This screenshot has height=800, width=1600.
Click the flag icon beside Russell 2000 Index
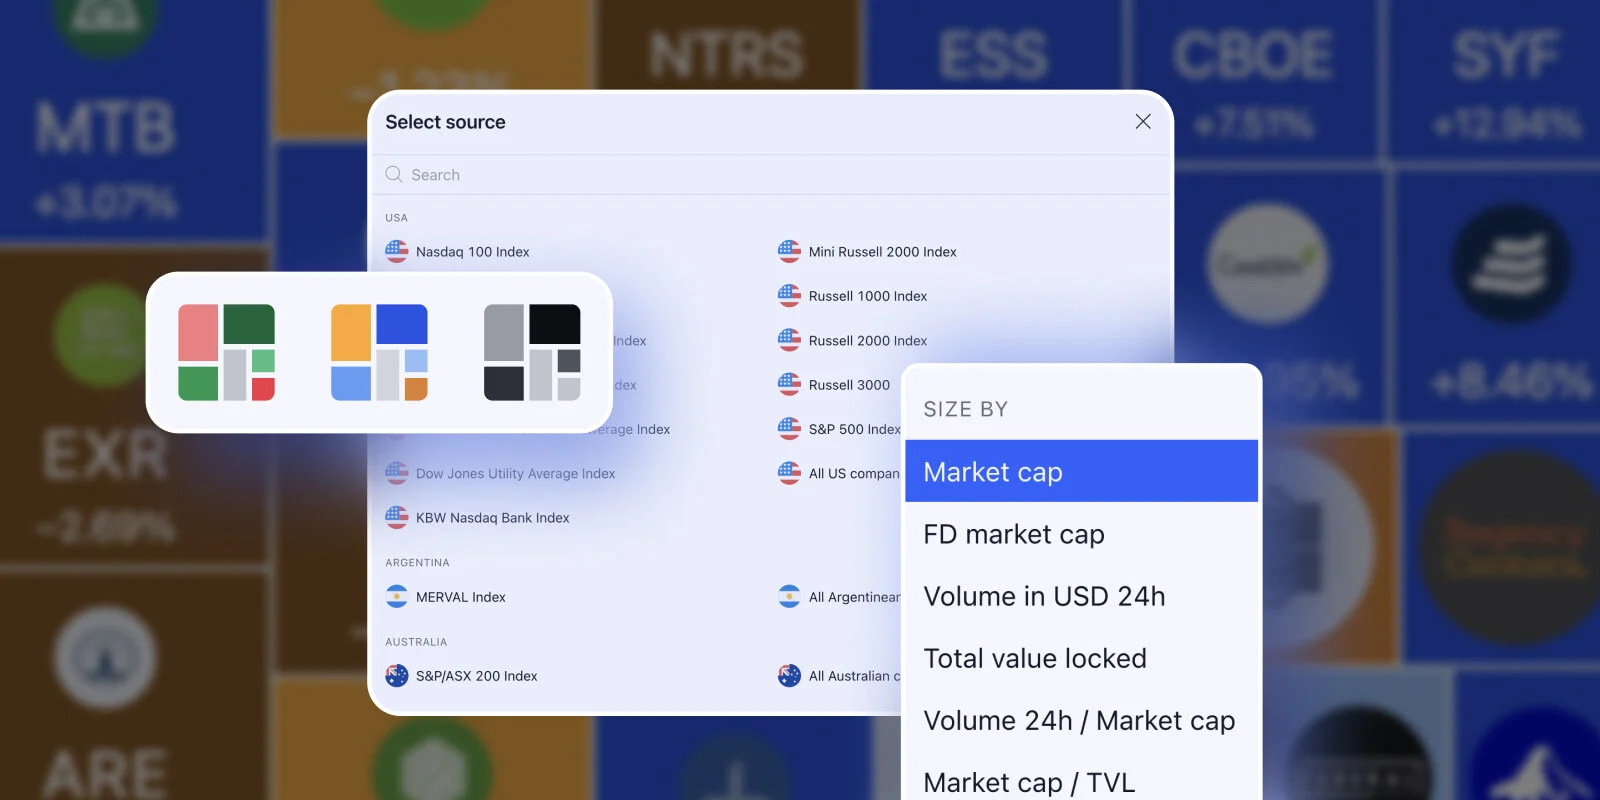[x=789, y=340]
